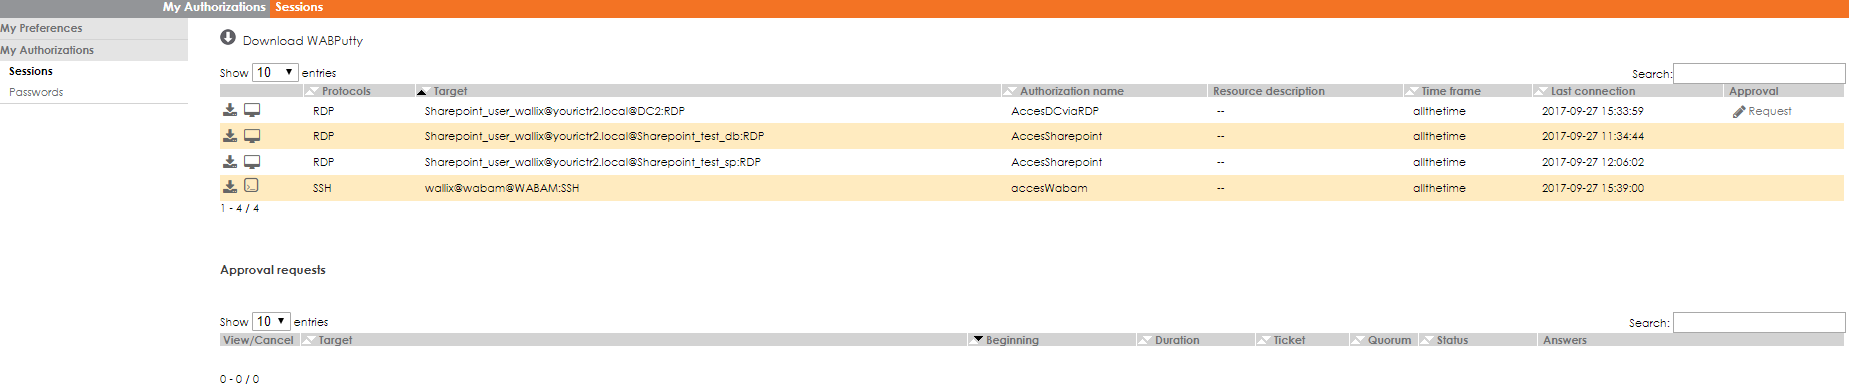Download session file for Sharepoint_test_db row
1849x388 pixels.
[230, 135]
